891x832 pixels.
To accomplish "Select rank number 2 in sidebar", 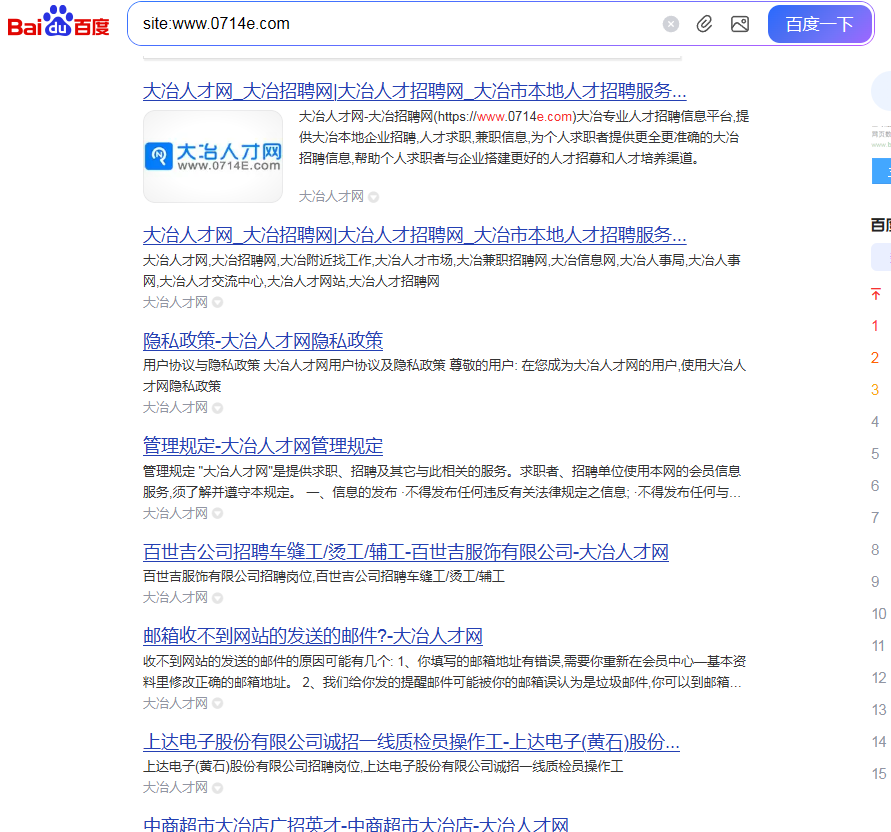I will click(875, 357).
